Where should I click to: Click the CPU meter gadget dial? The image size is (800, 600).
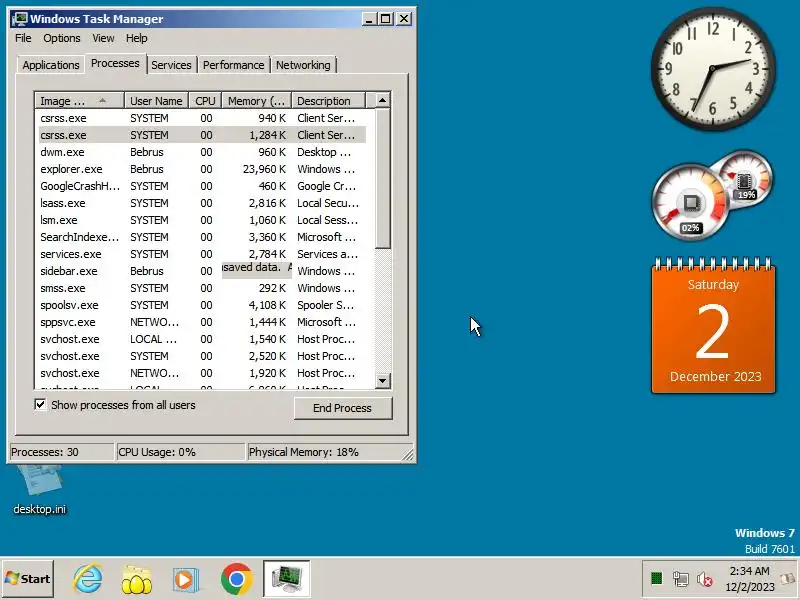click(690, 202)
